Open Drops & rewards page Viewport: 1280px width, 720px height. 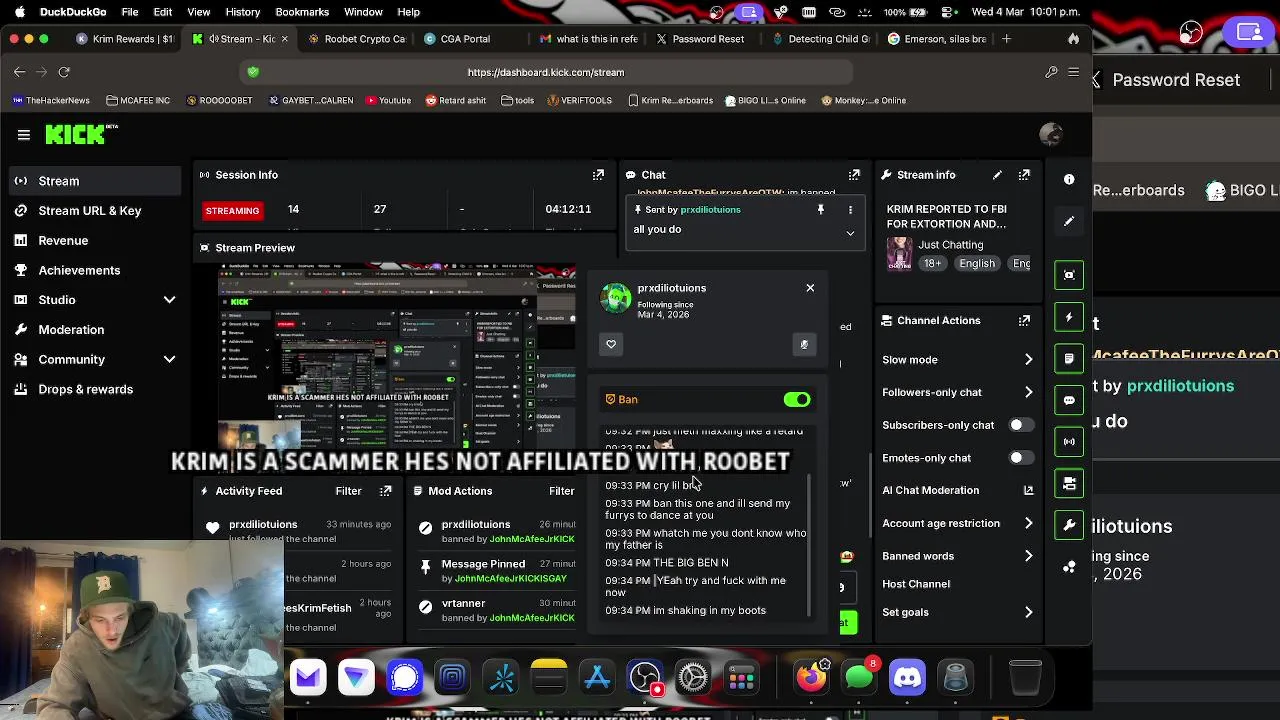[x=95, y=389]
